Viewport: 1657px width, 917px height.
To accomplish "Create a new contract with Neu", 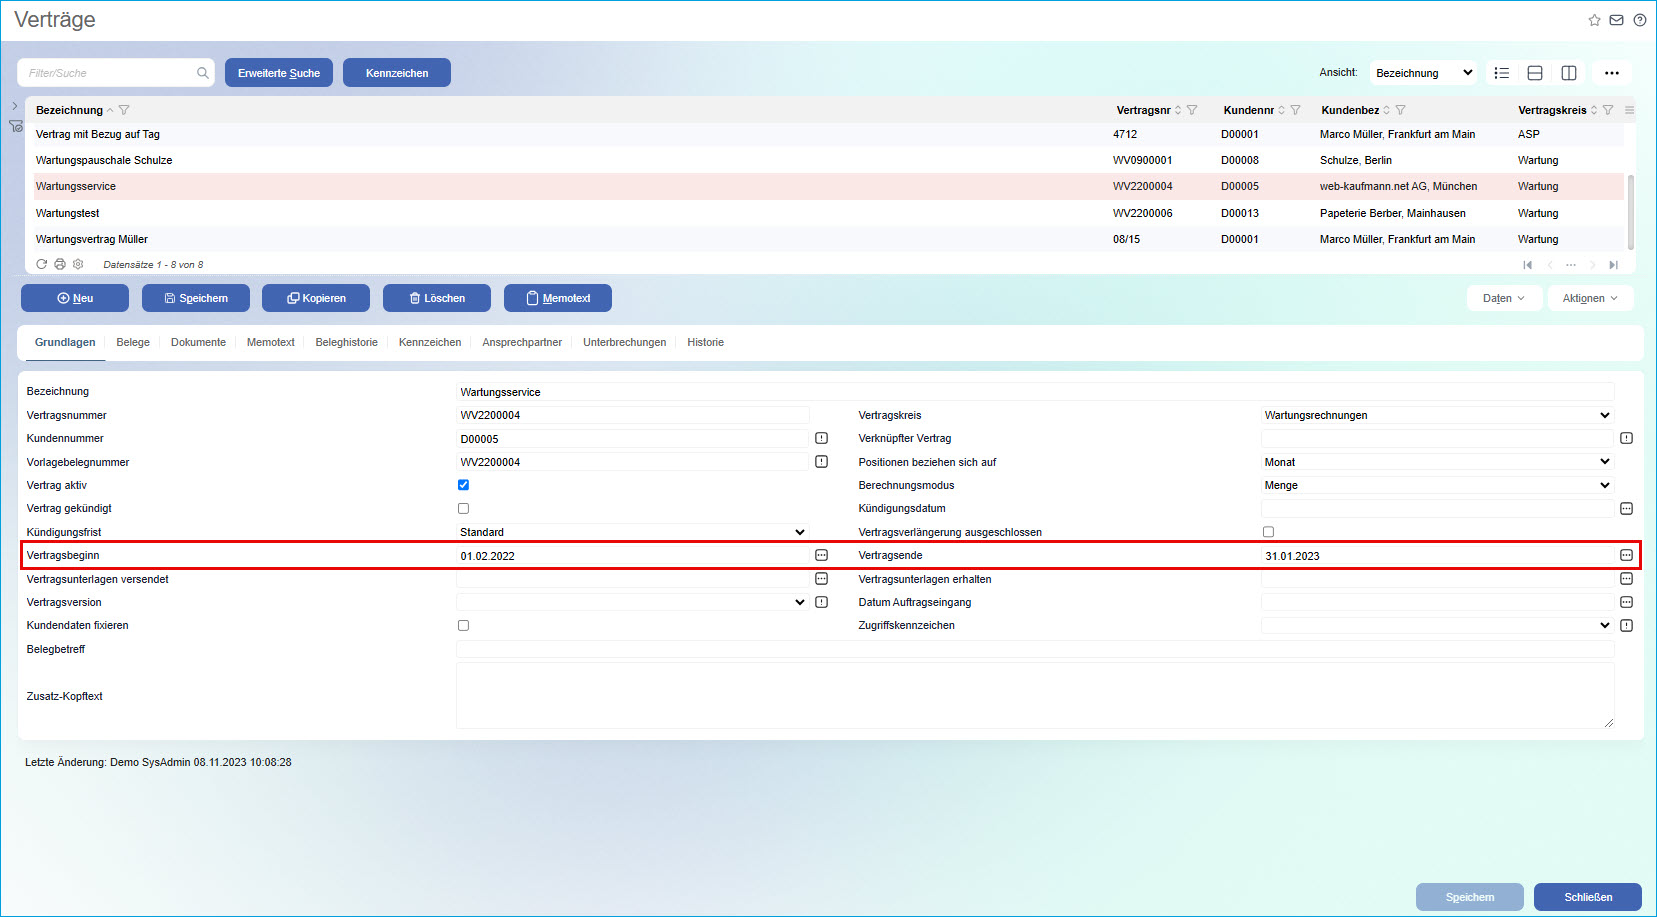I will [x=75, y=298].
